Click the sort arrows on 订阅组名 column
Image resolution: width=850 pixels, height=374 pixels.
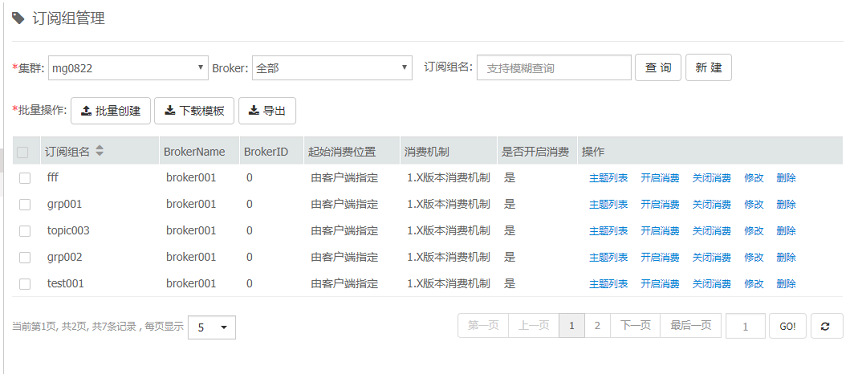click(x=99, y=151)
